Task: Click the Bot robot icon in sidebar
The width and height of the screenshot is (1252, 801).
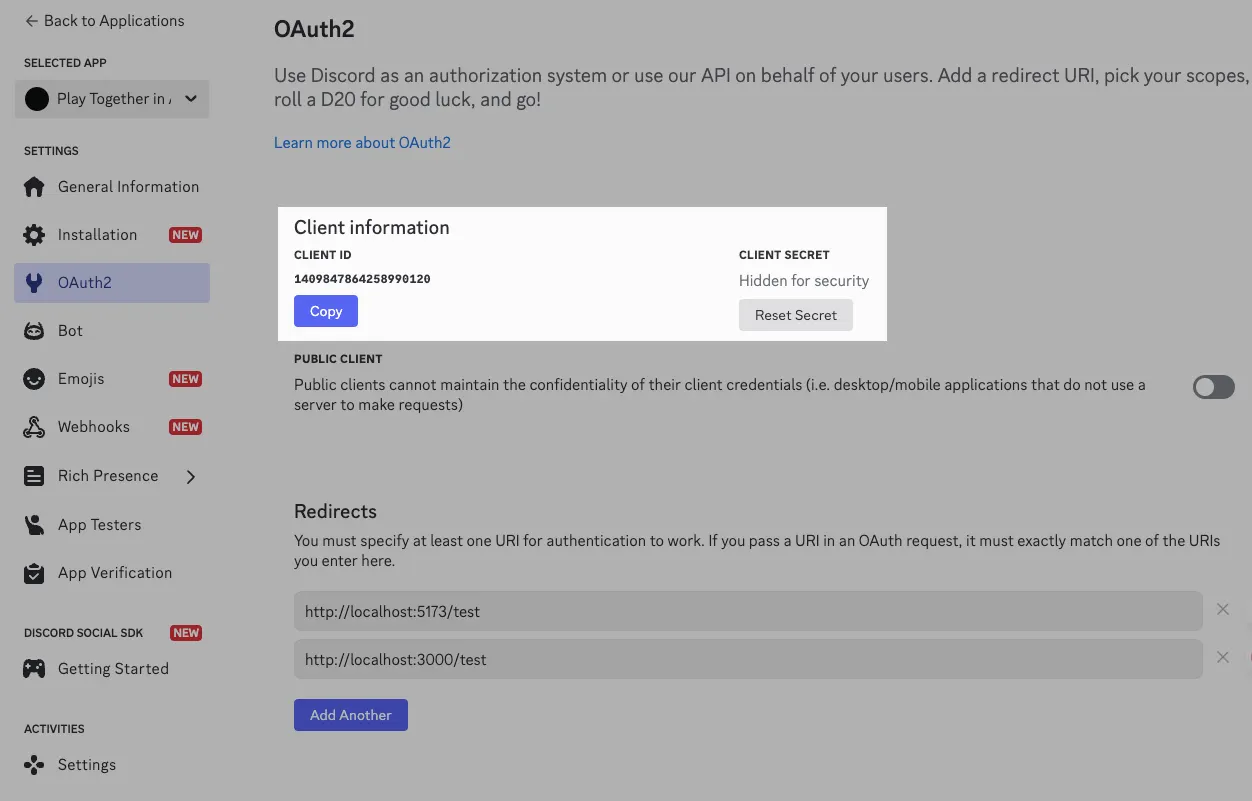Action: [x=34, y=331]
